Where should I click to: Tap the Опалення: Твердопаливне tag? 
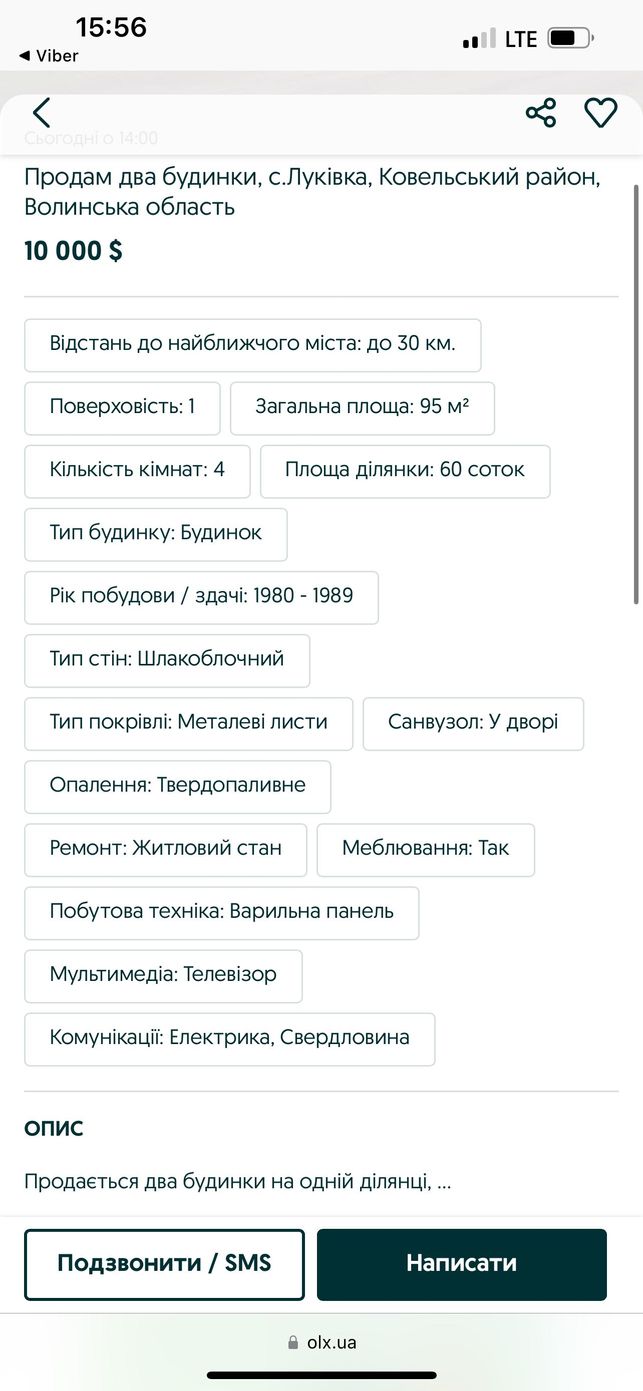[x=177, y=786]
